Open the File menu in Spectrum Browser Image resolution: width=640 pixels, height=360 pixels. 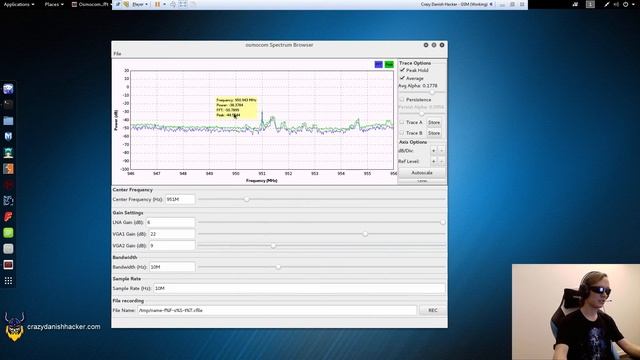[x=117, y=53]
